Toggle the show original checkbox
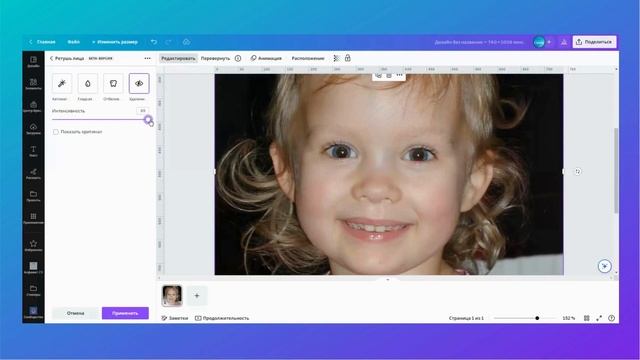The height and width of the screenshot is (360, 640). [x=56, y=132]
